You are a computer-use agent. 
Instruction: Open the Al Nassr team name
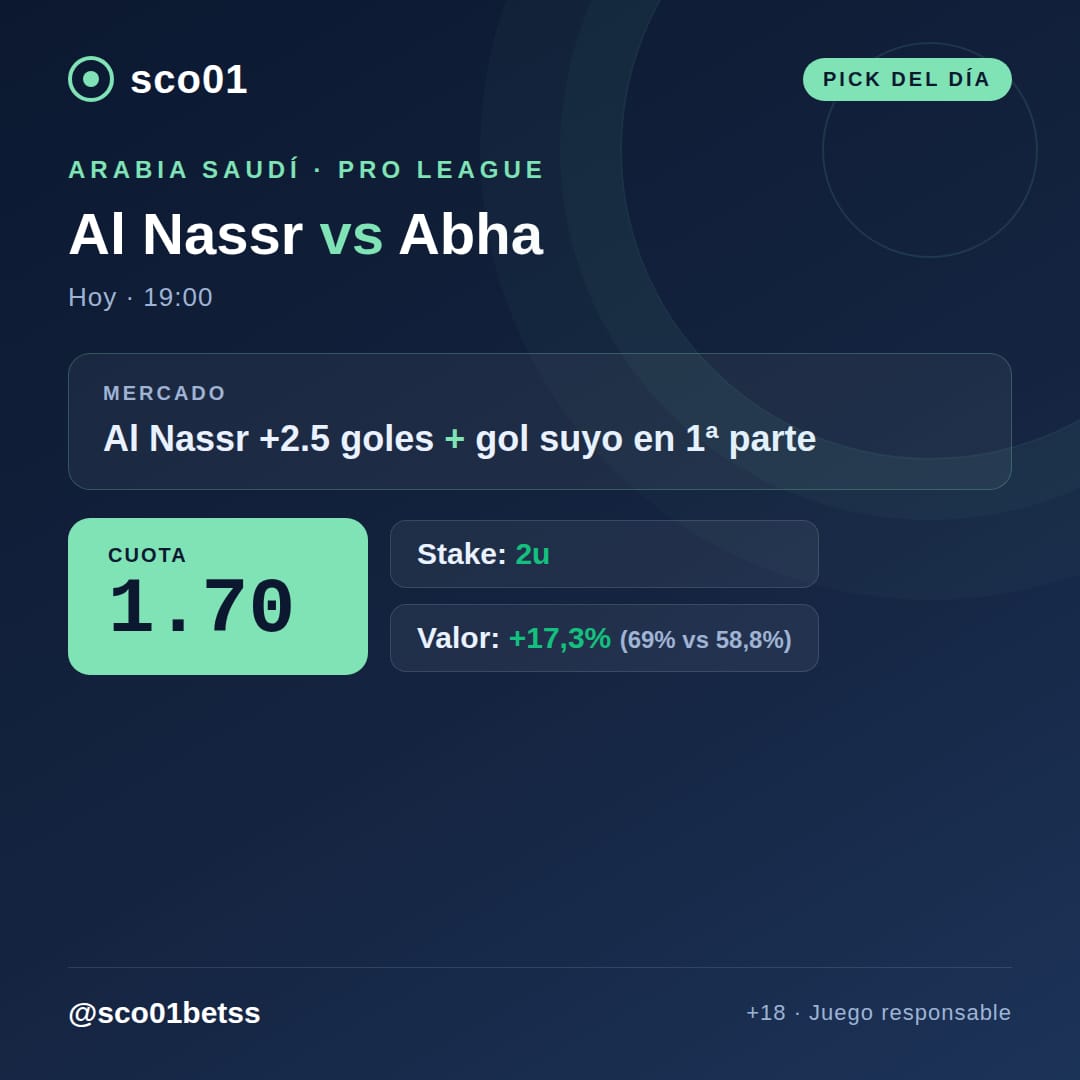(186, 234)
